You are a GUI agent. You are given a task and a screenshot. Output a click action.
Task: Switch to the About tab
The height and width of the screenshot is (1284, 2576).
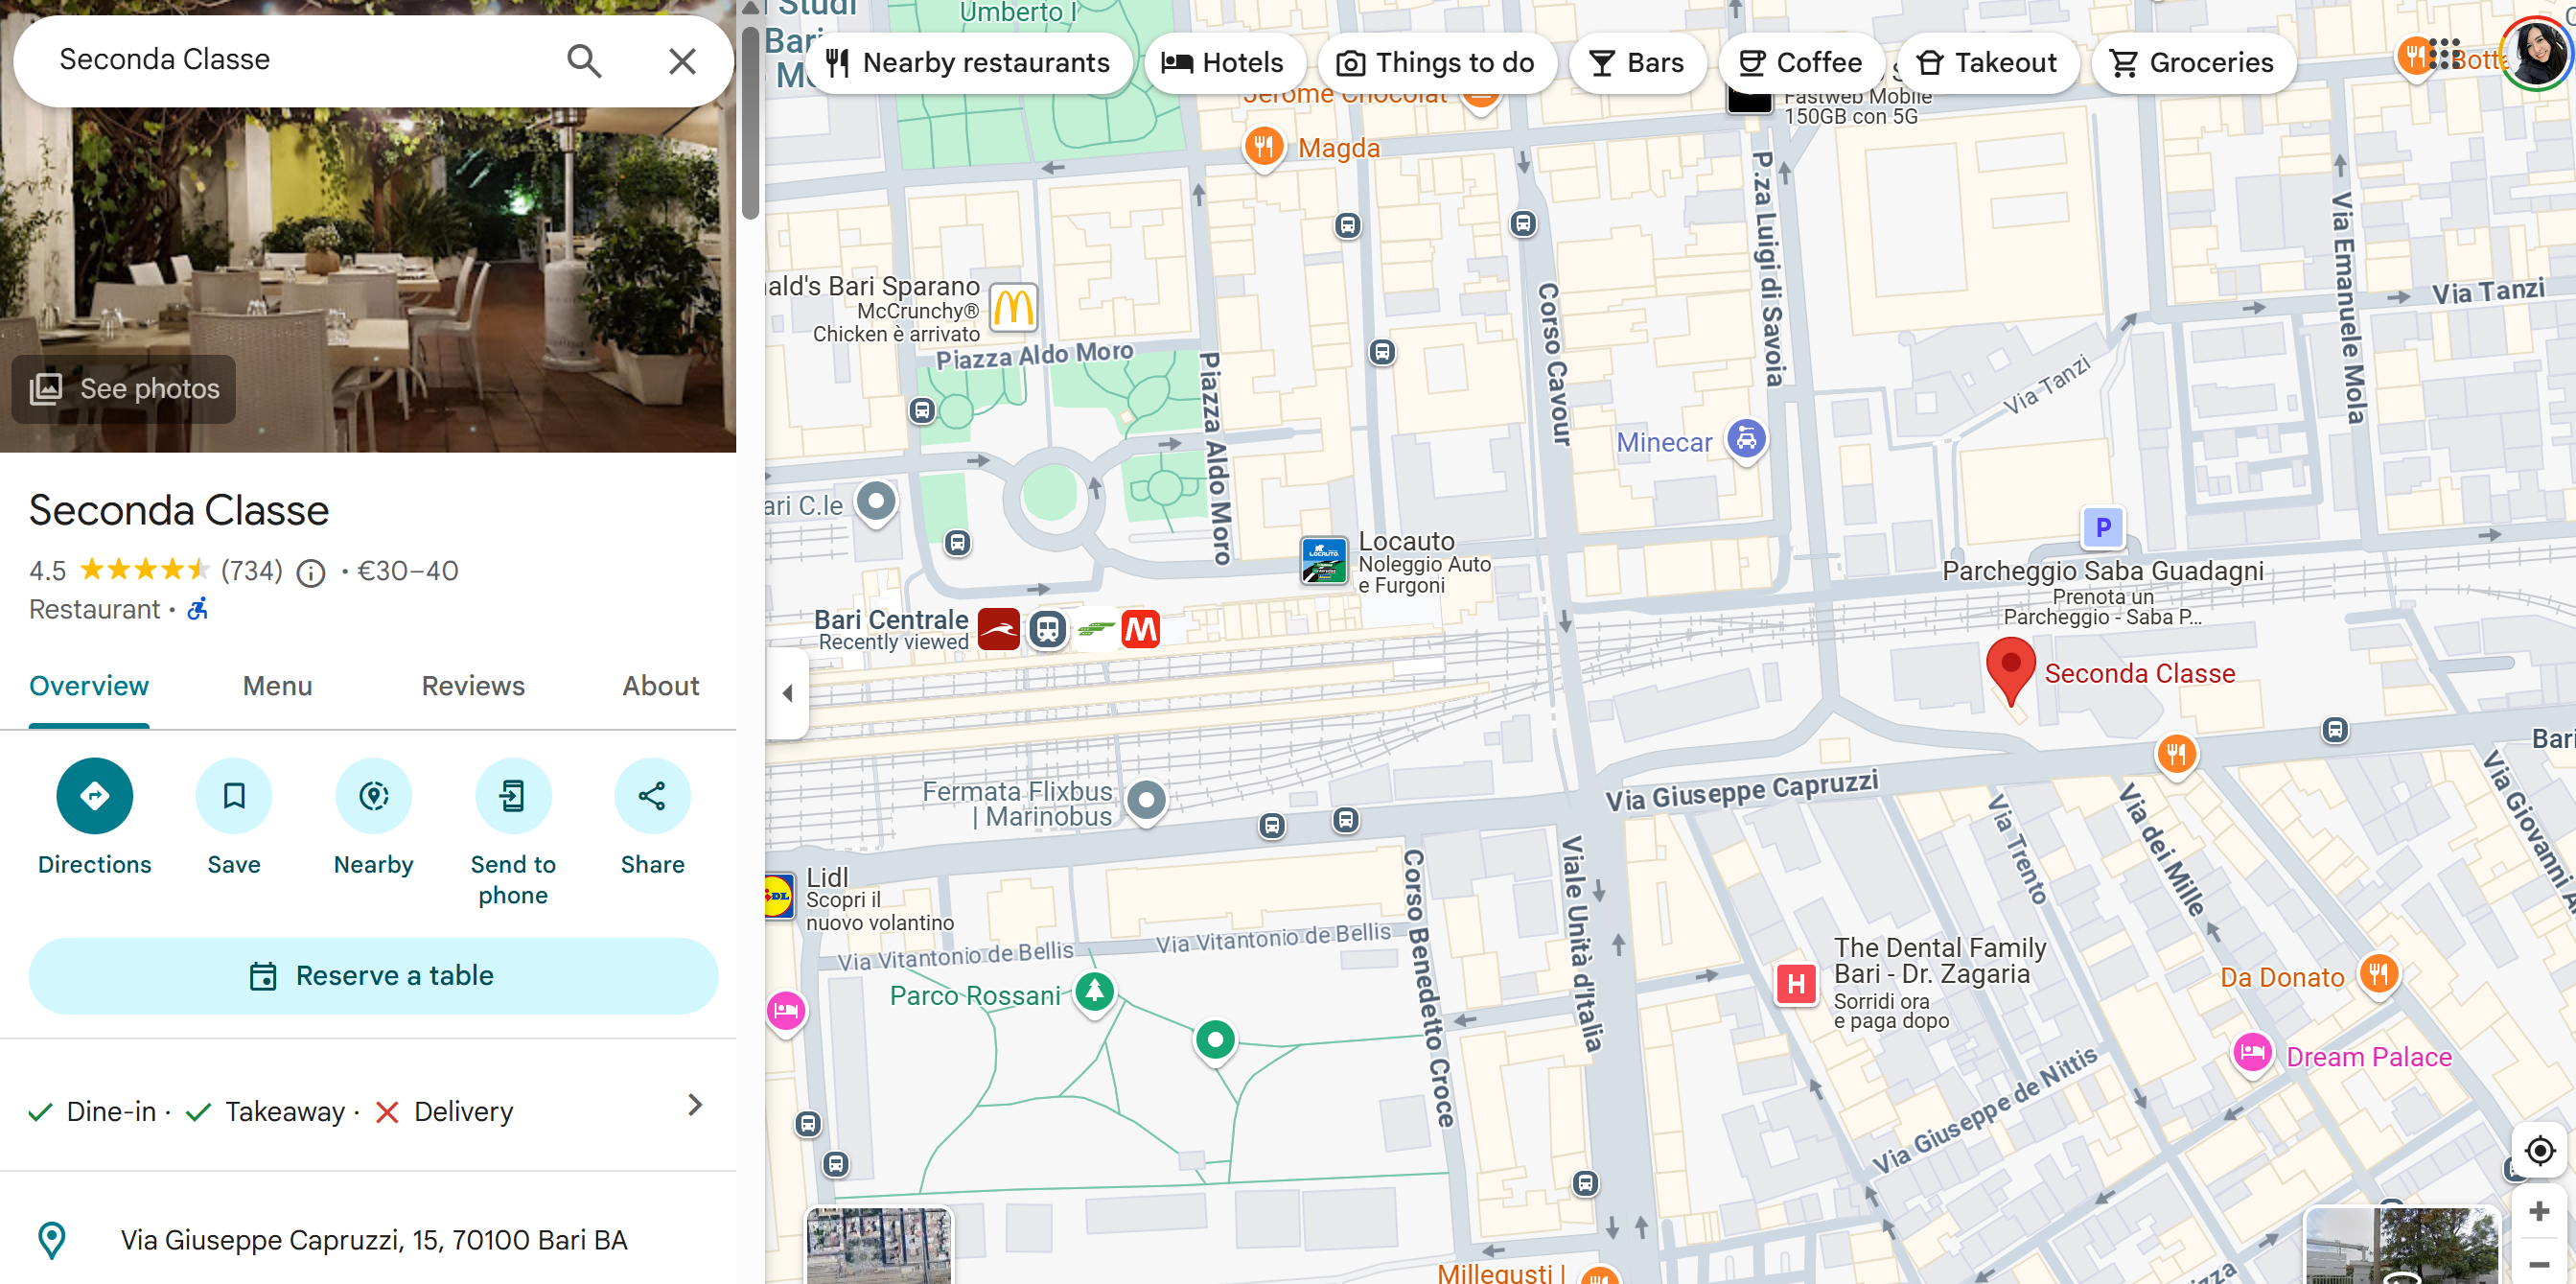661,686
